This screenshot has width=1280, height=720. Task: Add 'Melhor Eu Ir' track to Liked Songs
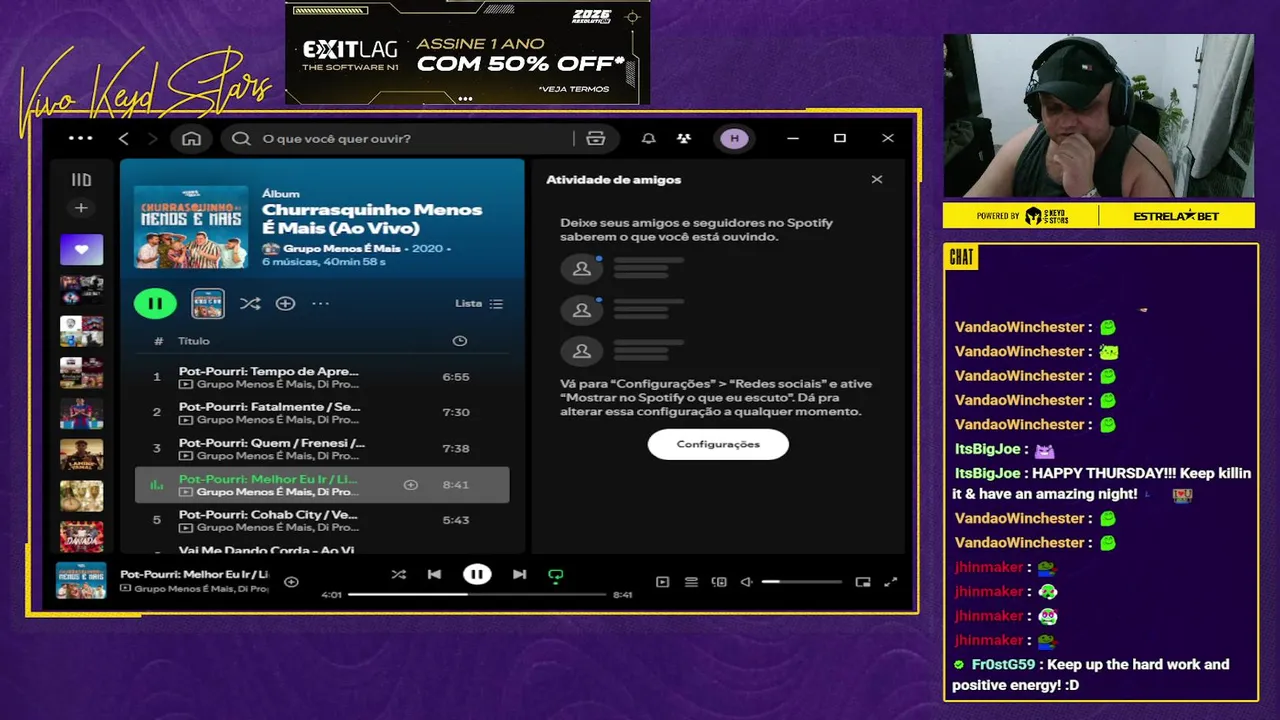pyautogui.click(x=410, y=485)
